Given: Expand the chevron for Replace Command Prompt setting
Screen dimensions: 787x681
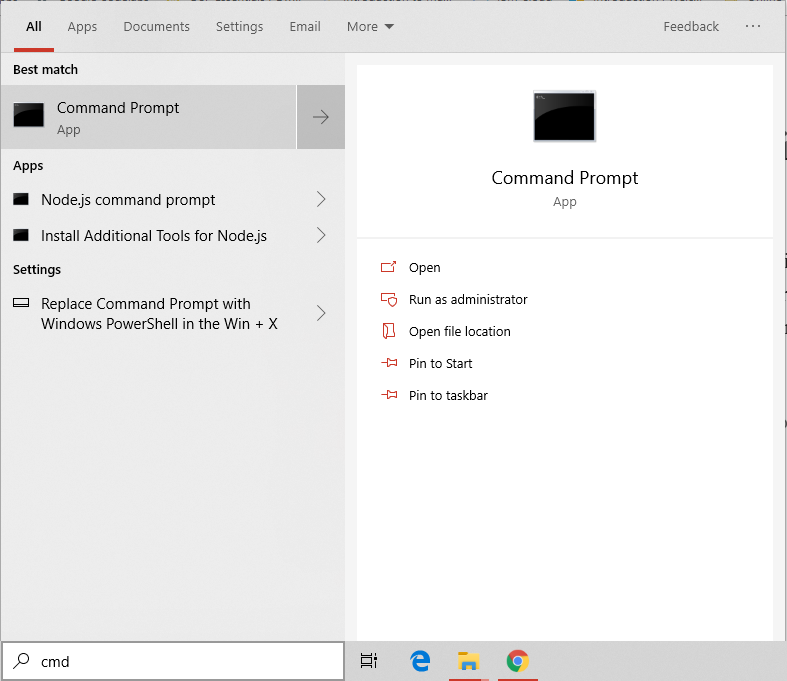Looking at the screenshot, I should coord(321,313).
